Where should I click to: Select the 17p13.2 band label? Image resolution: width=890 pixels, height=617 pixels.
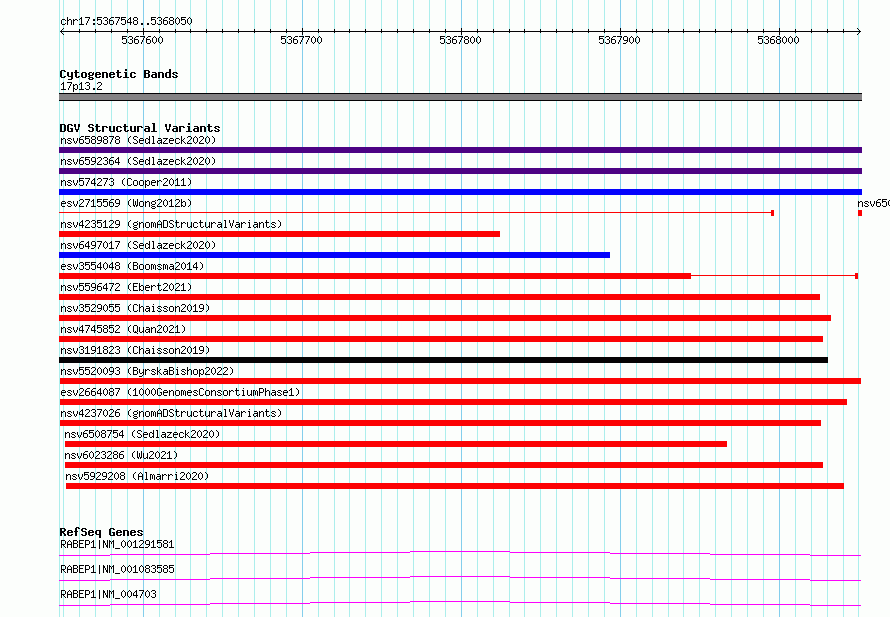point(81,86)
